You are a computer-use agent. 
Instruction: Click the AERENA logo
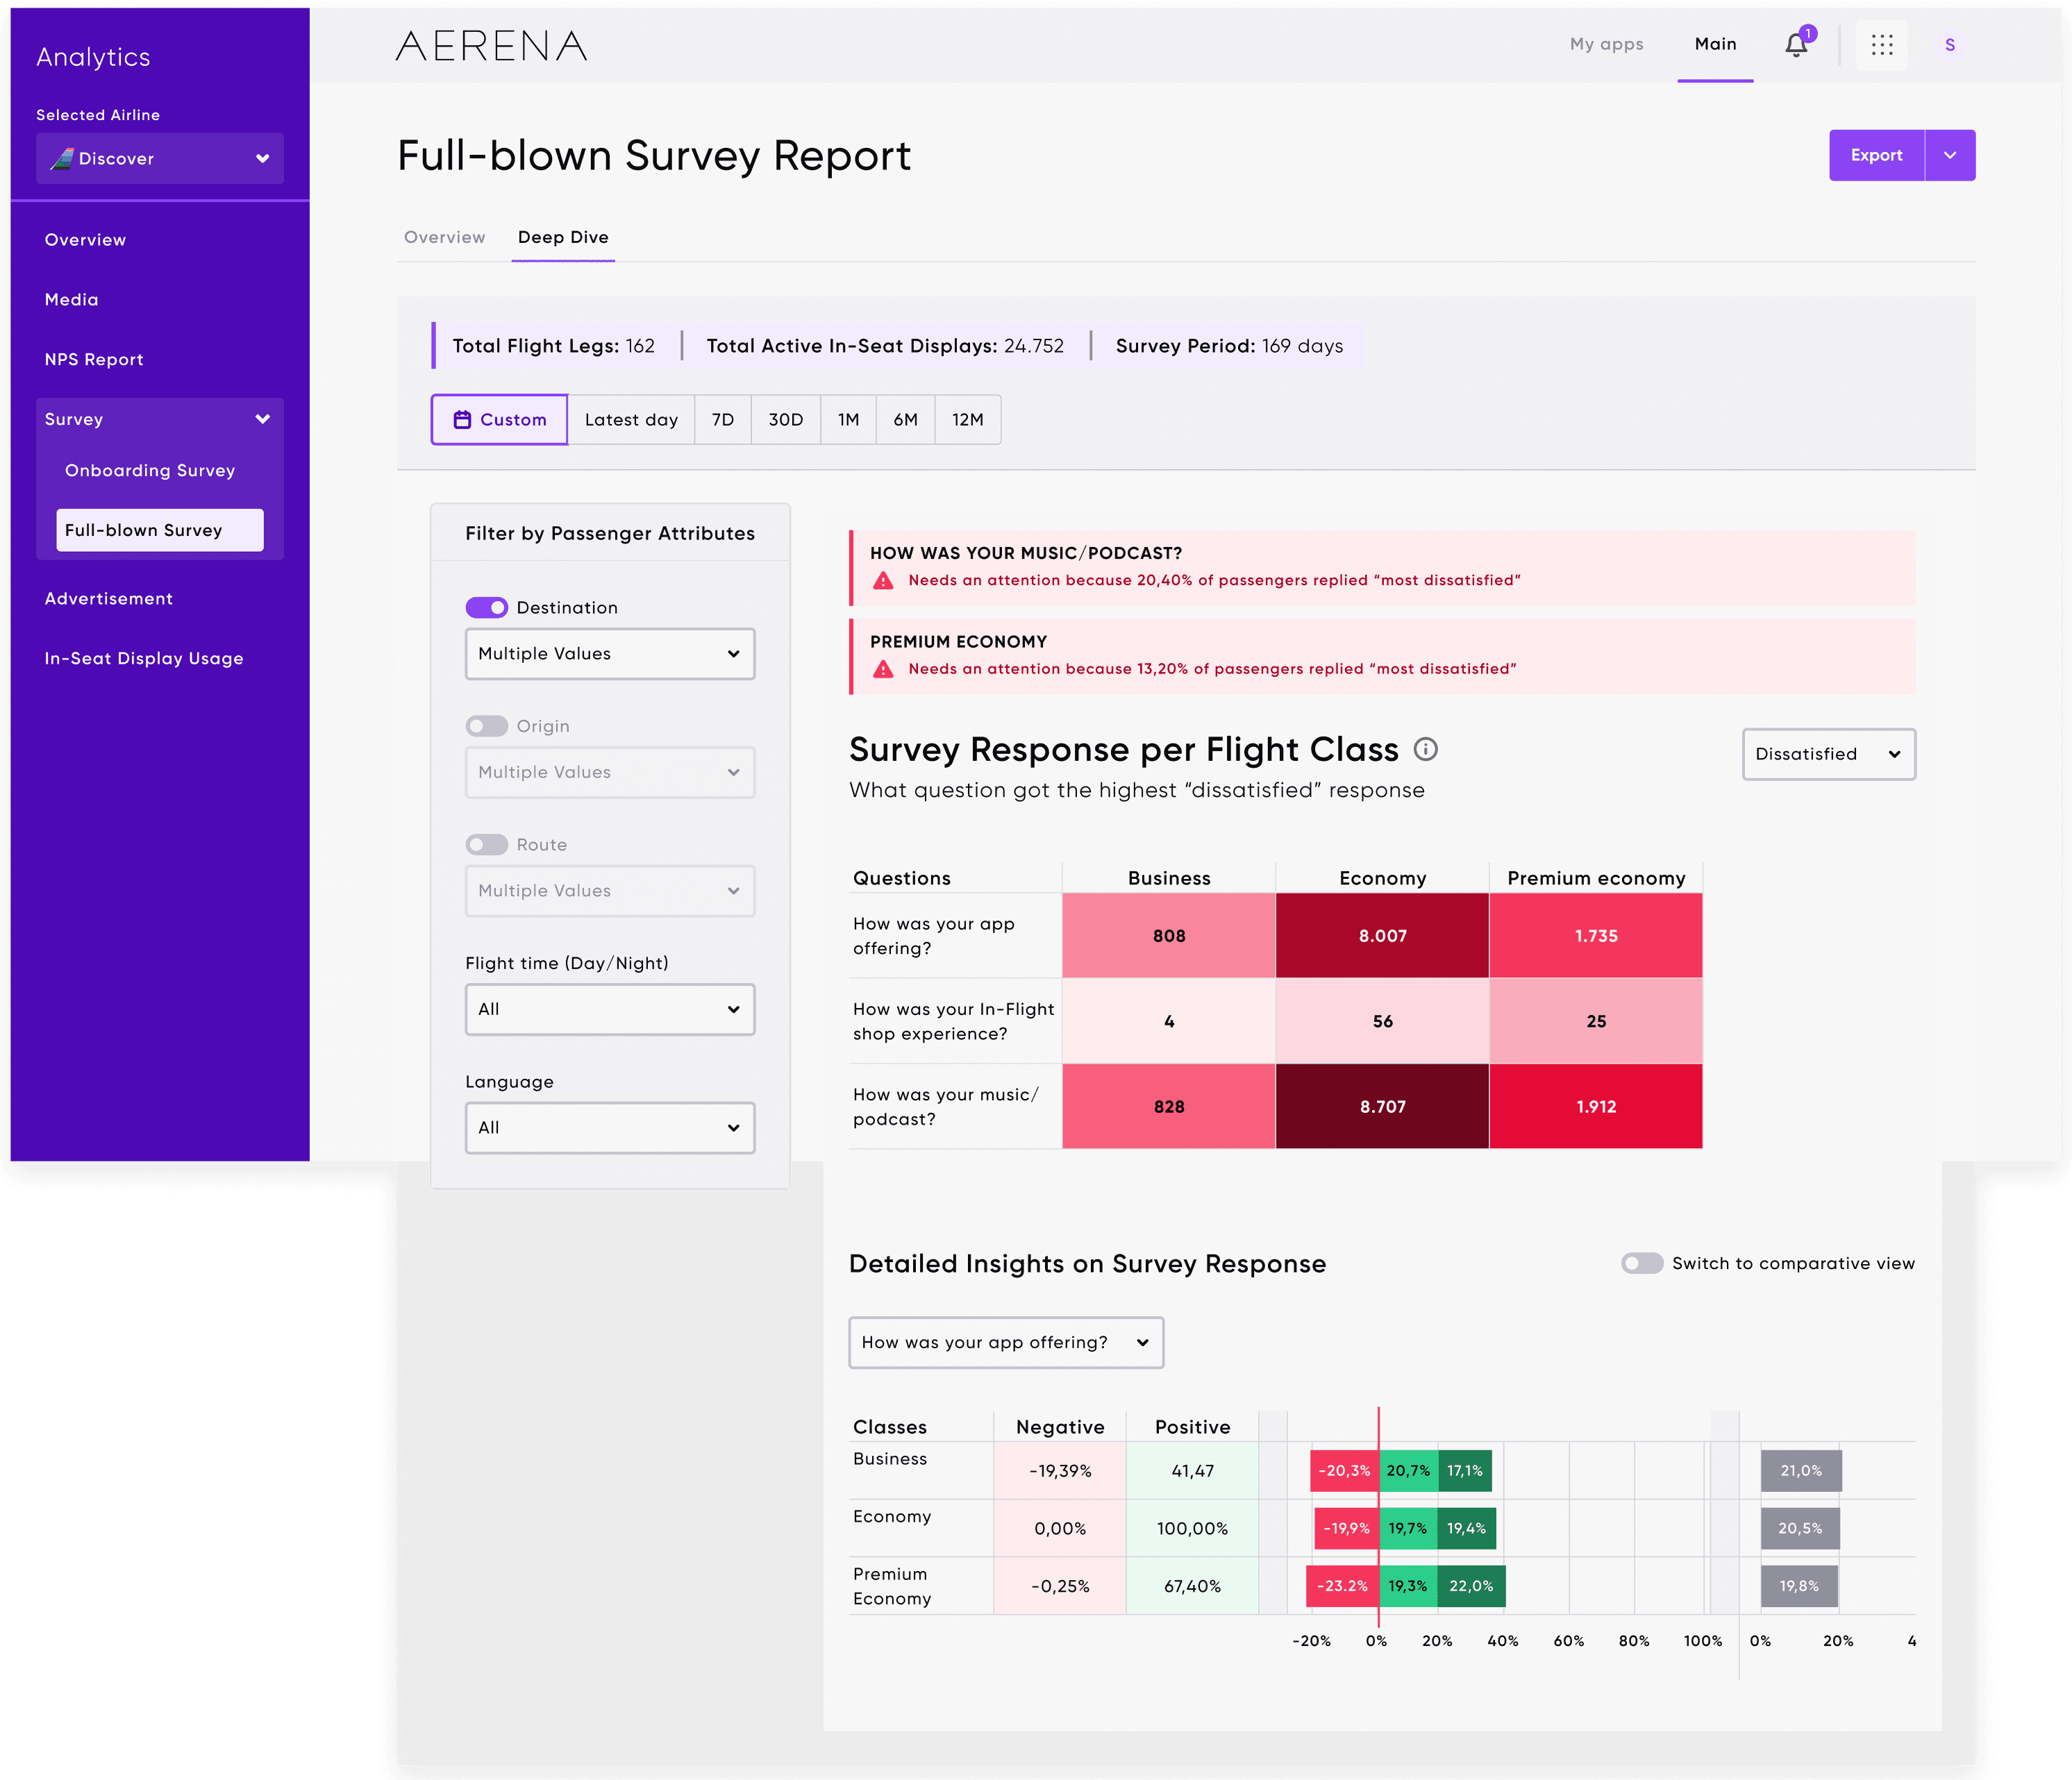pyautogui.click(x=491, y=46)
